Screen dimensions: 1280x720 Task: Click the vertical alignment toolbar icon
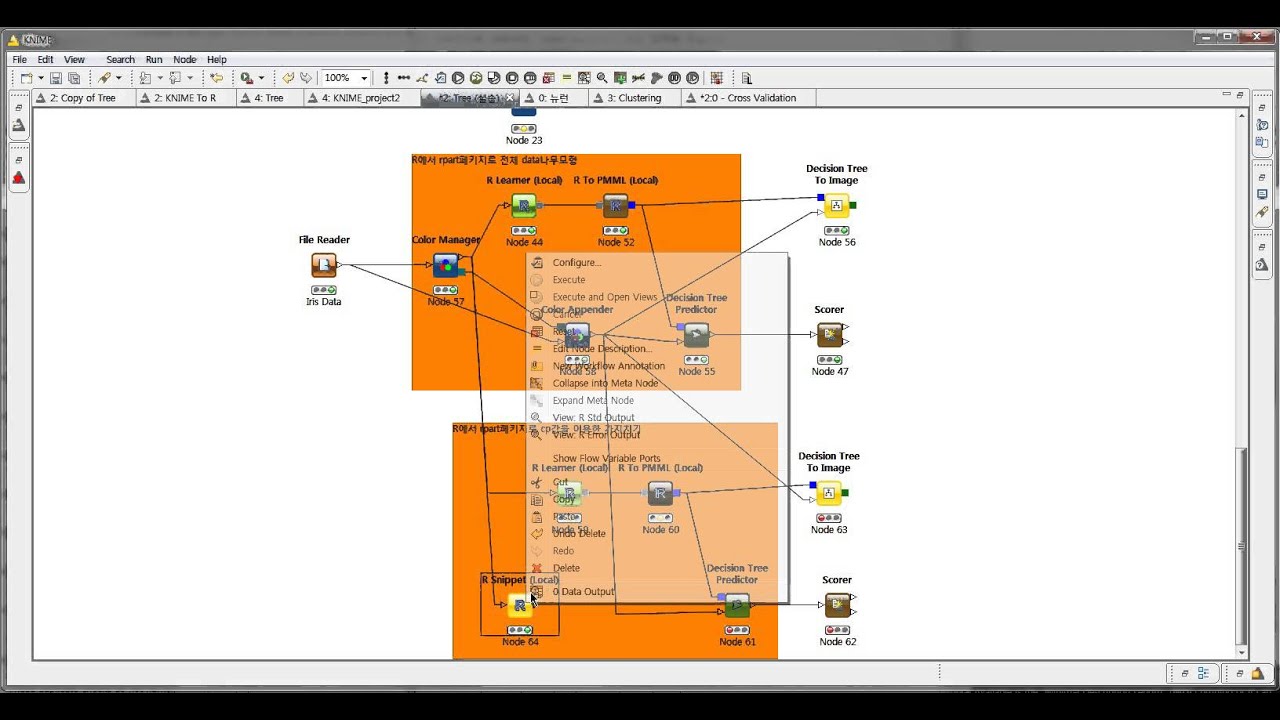tap(386, 78)
